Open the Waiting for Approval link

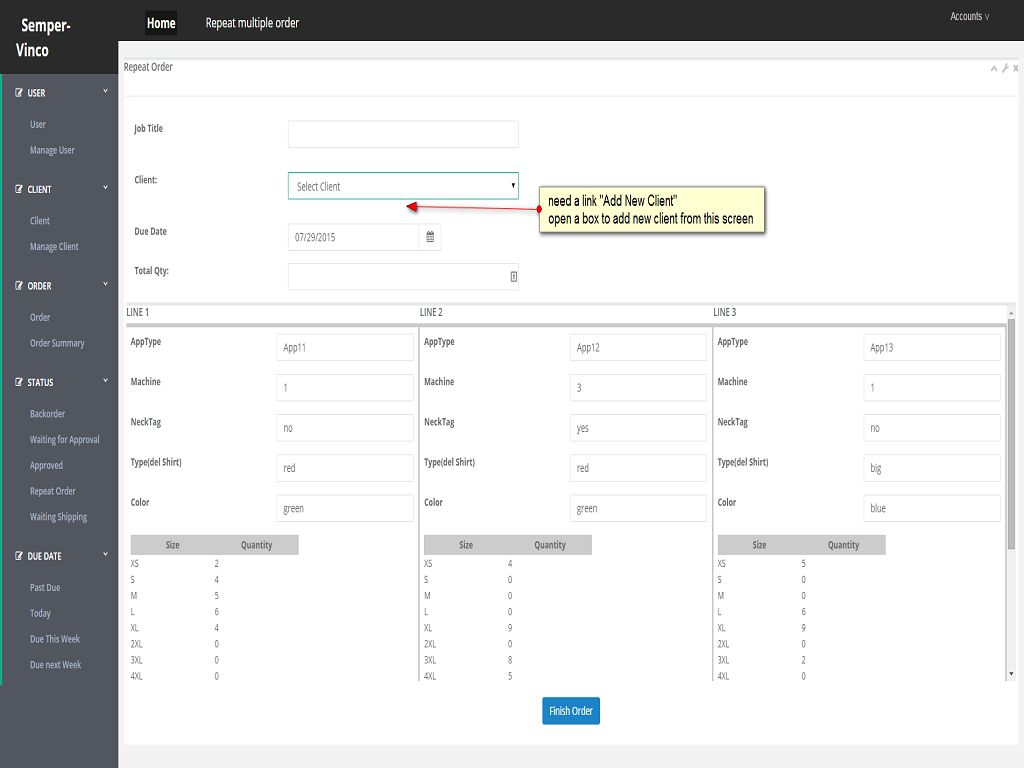[x=64, y=440]
